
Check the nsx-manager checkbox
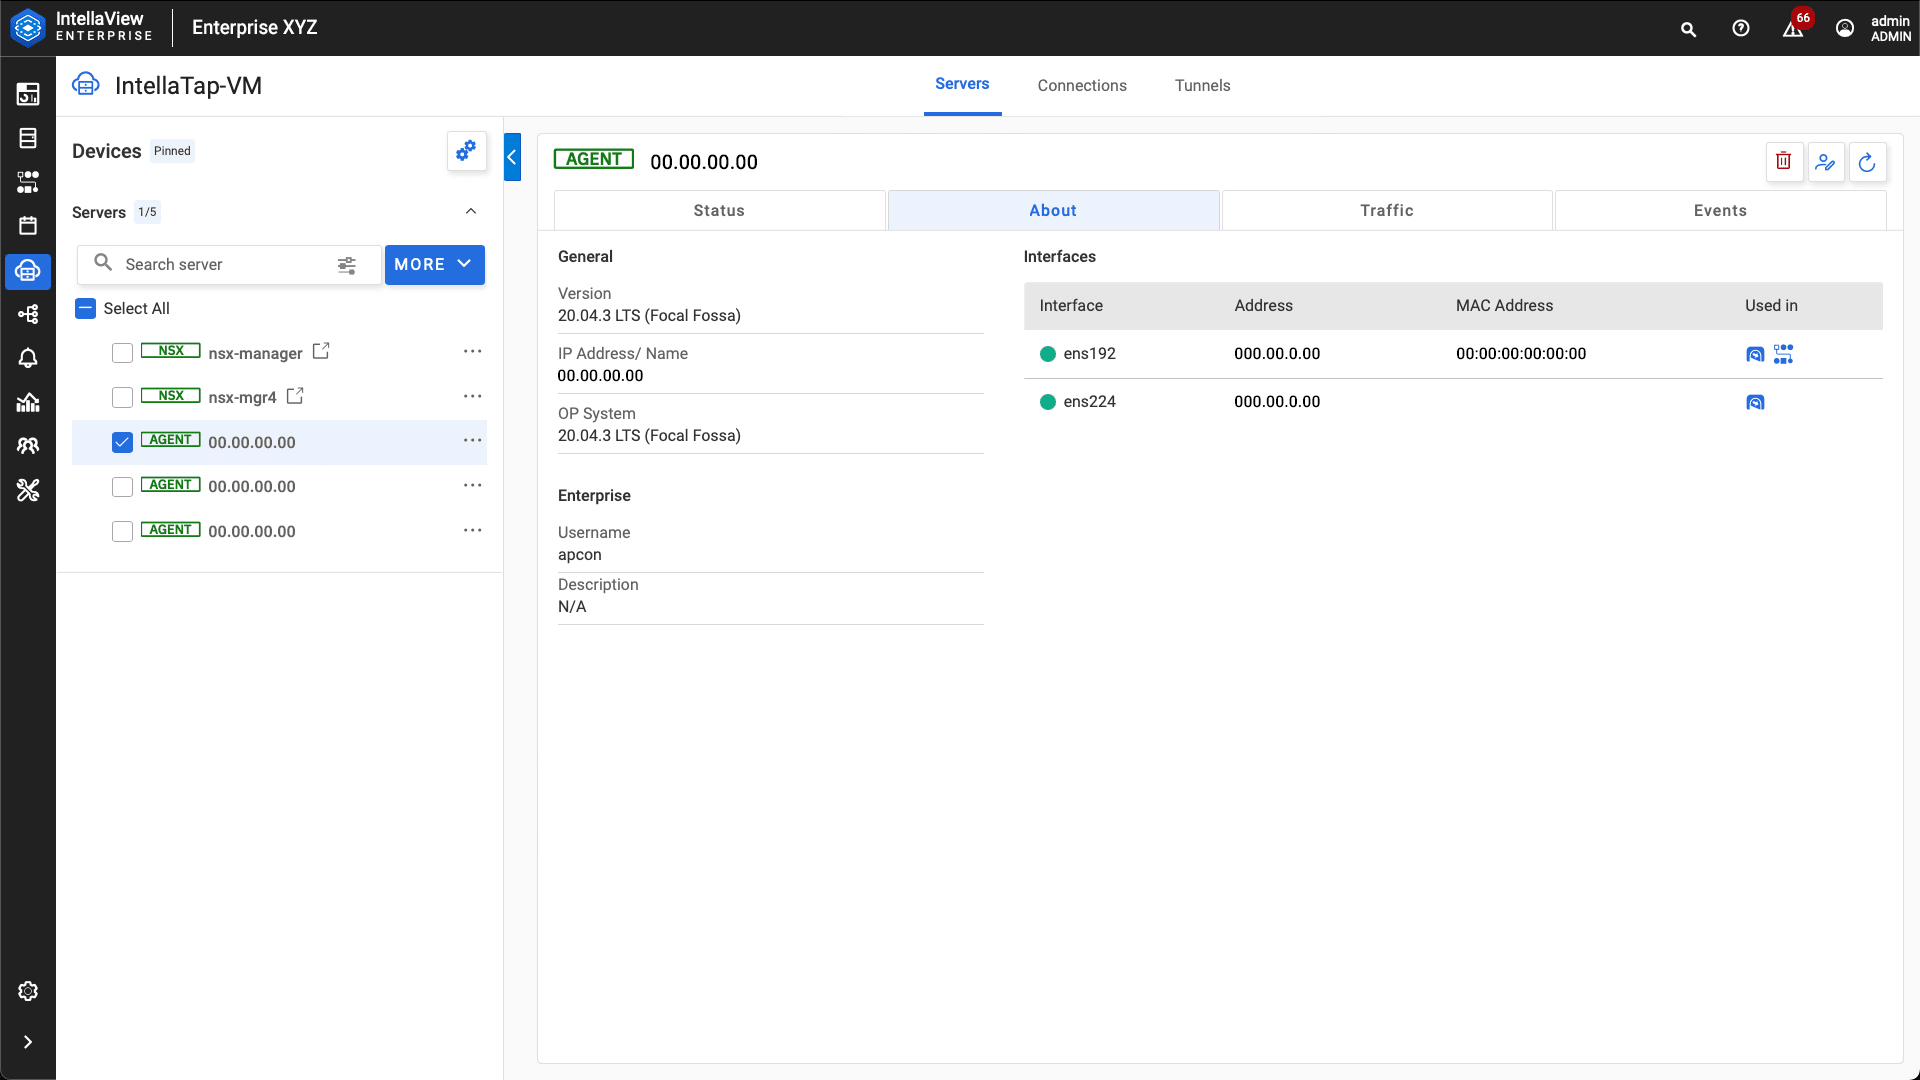click(x=122, y=353)
